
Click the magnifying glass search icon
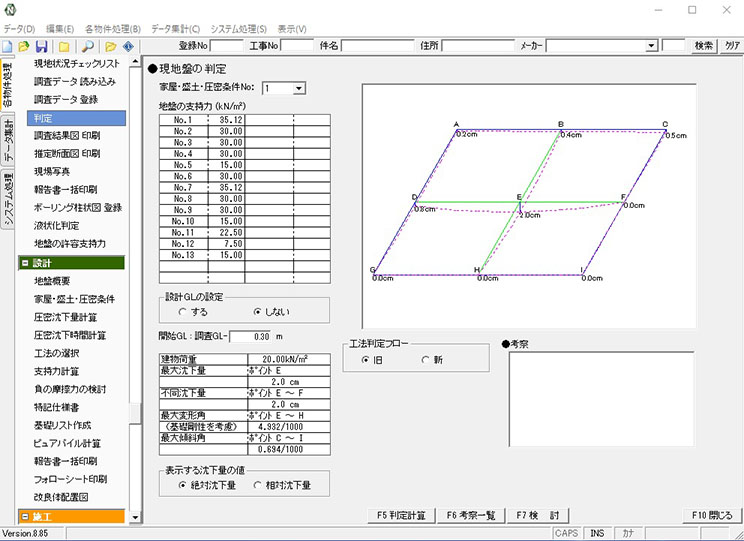click(x=88, y=47)
